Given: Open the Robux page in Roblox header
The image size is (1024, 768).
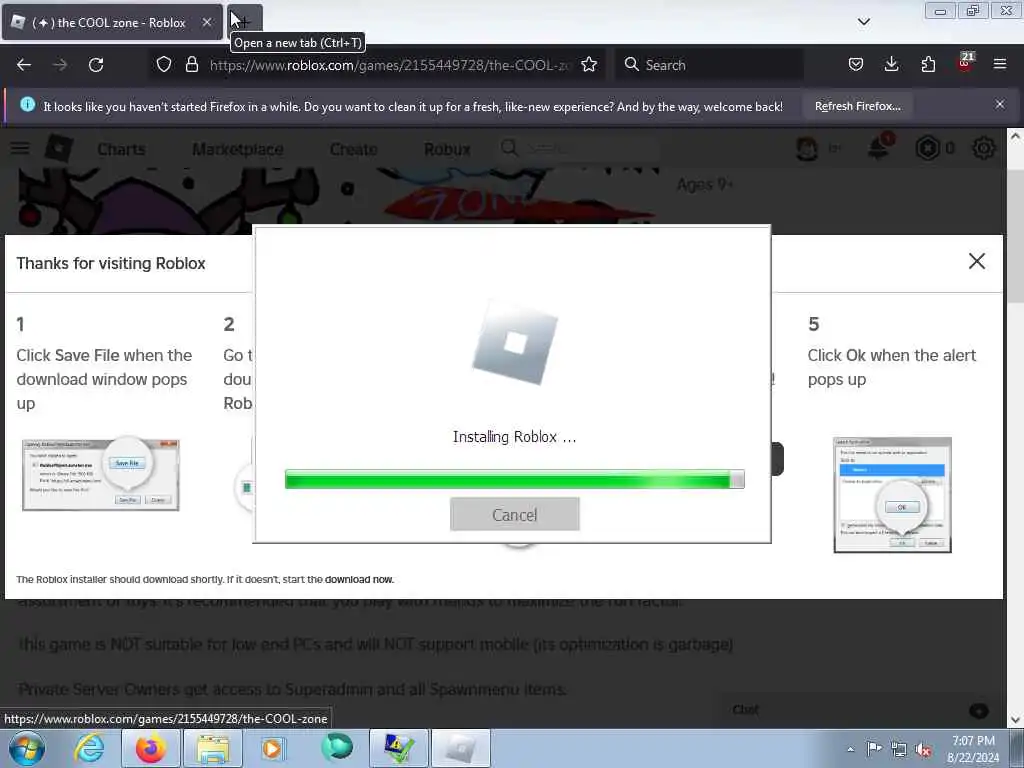Looking at the screenshot, I should click(x=447, y=150).
